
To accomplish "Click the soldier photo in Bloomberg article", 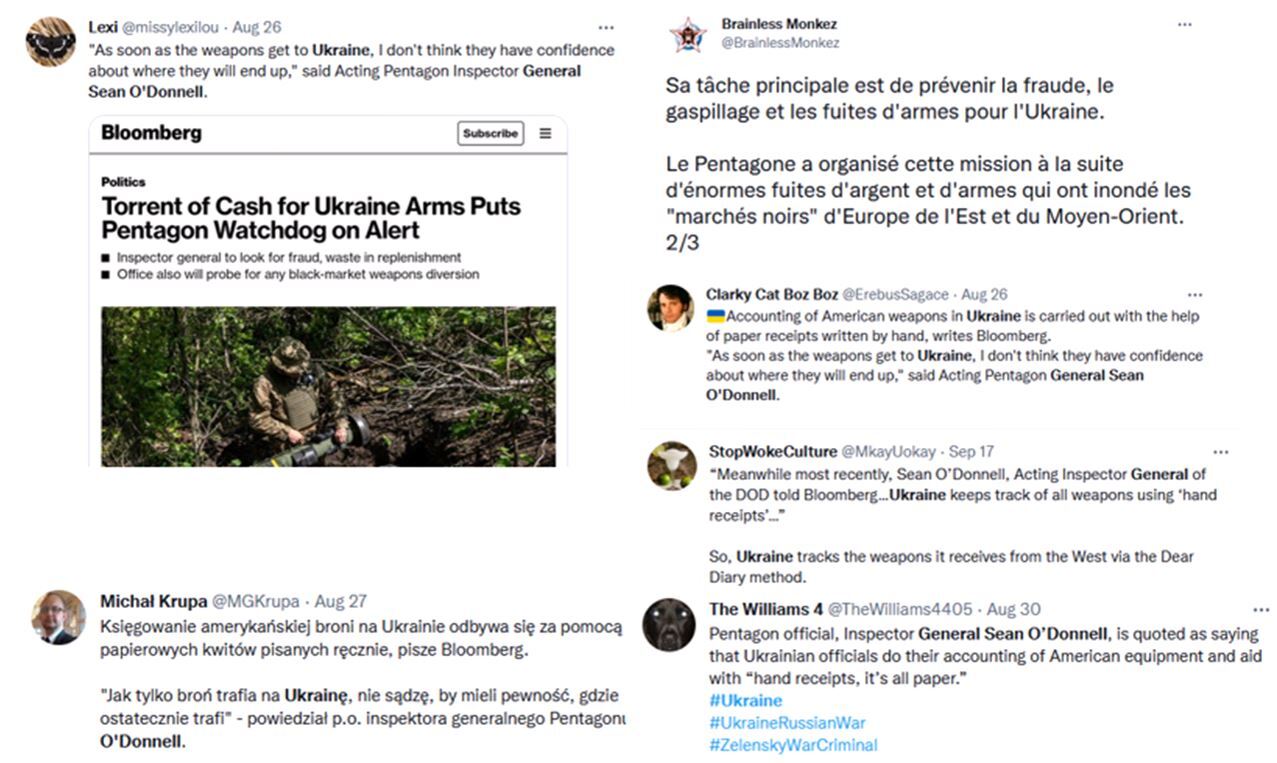I will click(x=328, y=386).
